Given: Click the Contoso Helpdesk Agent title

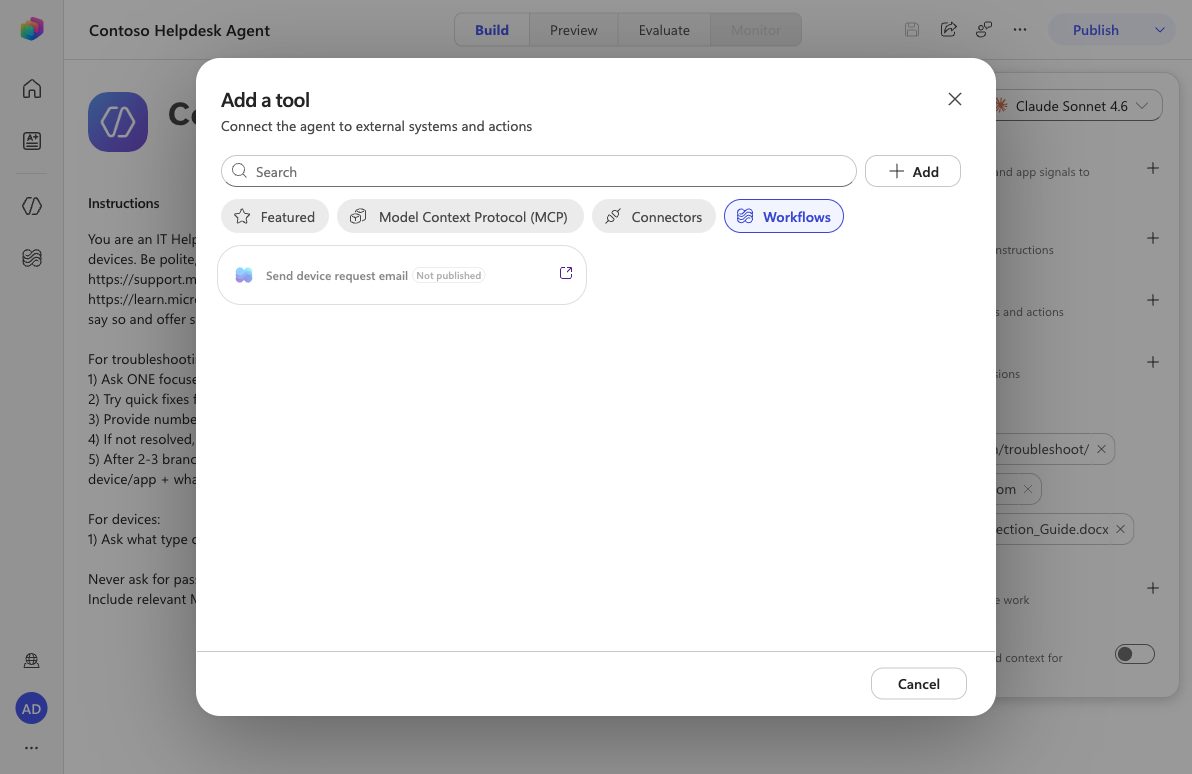Looking at the screenshot, I should 179,30.
